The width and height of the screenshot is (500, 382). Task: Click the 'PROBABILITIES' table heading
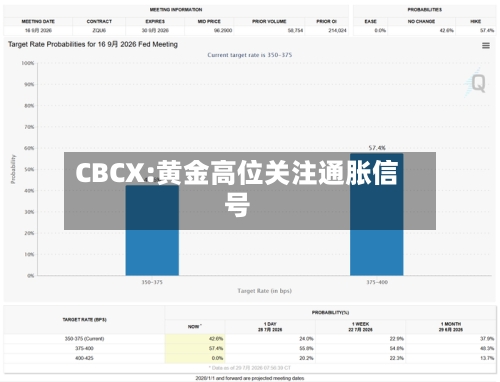tap(424, 10)
